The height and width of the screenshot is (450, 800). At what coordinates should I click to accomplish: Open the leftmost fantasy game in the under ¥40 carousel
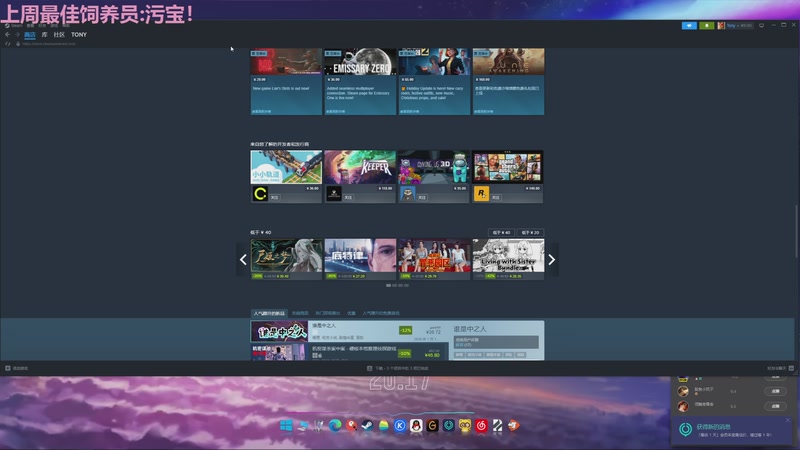pos(286,259)
